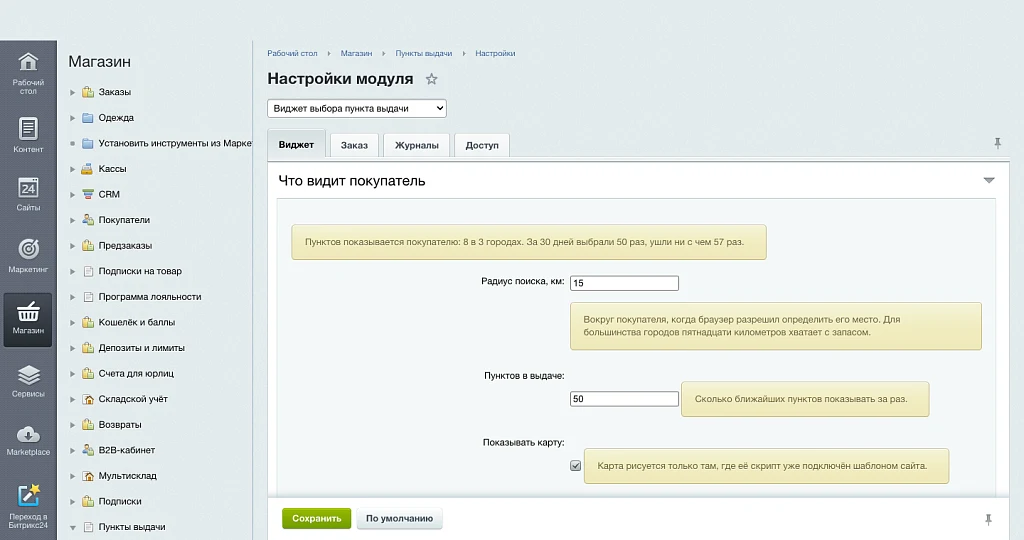
Task: Click the Сохранить button
Action: (317, 518)
